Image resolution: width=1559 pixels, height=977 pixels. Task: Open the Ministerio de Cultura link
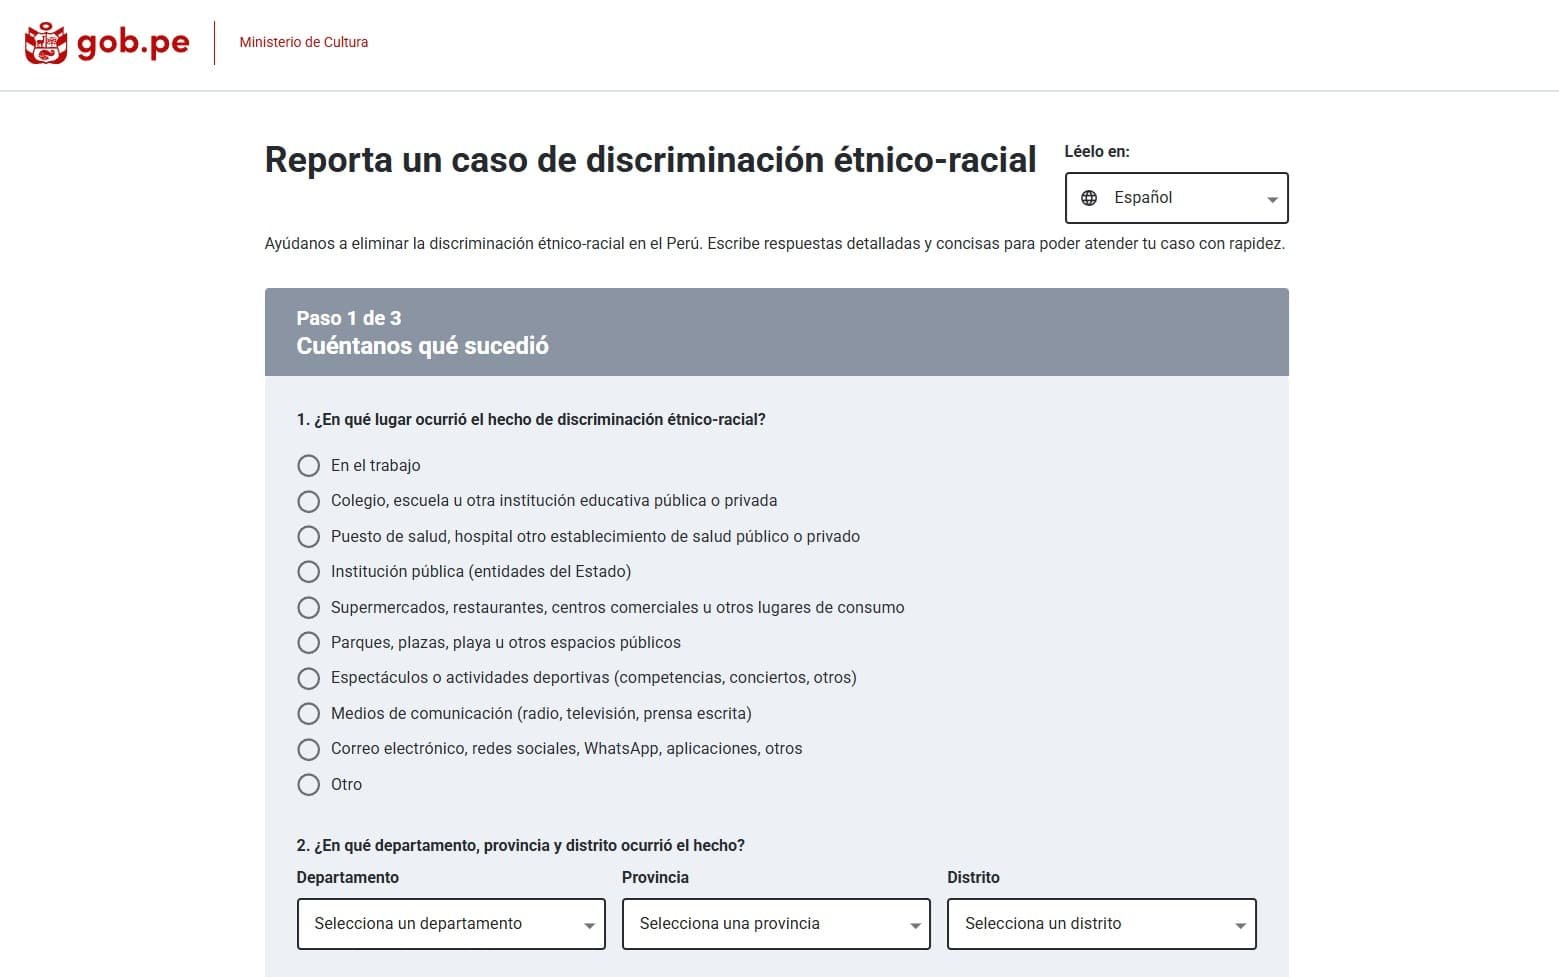[x=303, y=42]
